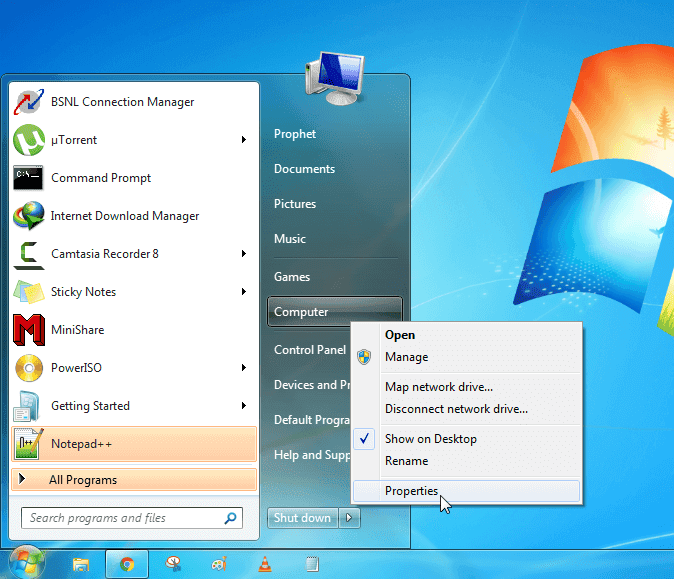This screenshot has width=674, height=579.
Task: Choose Disconnect network drive...
Action: pos(466,409)
